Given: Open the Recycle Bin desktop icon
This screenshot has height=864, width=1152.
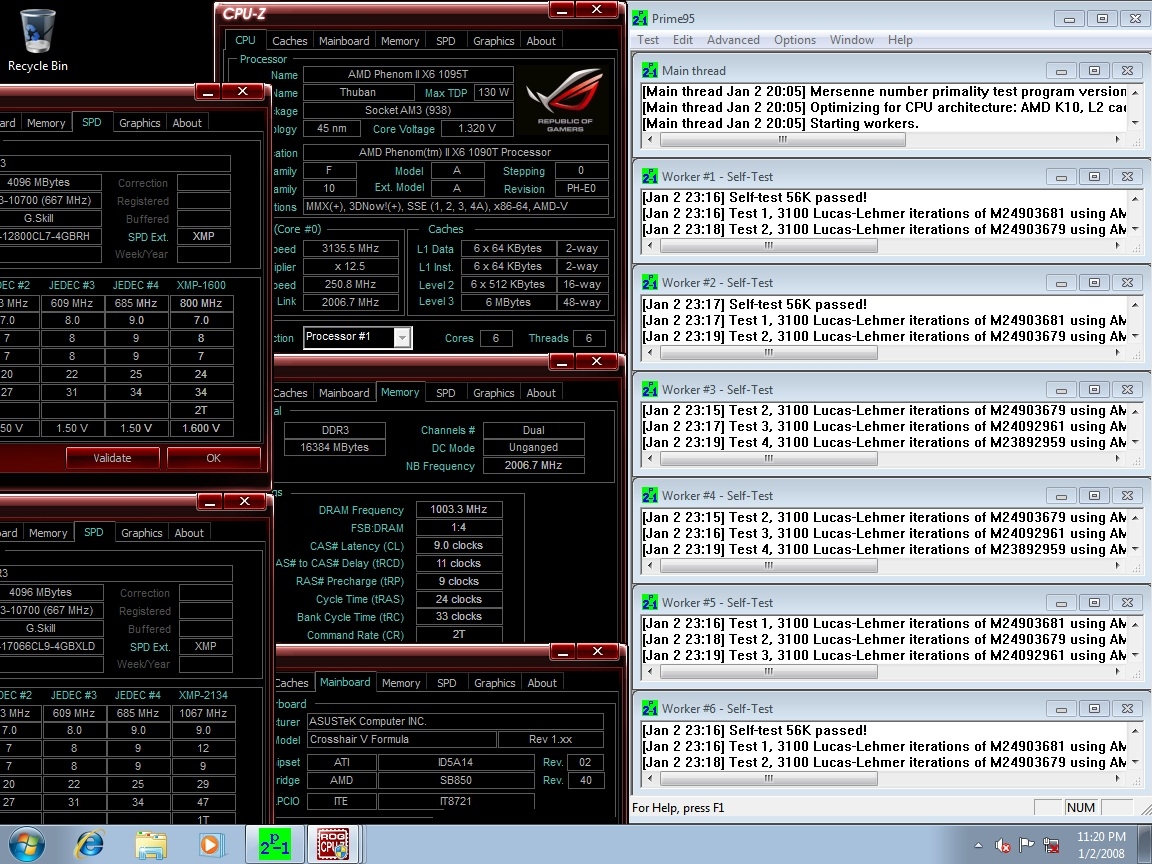Looking at the screenshot, I should tap(37, 40).
